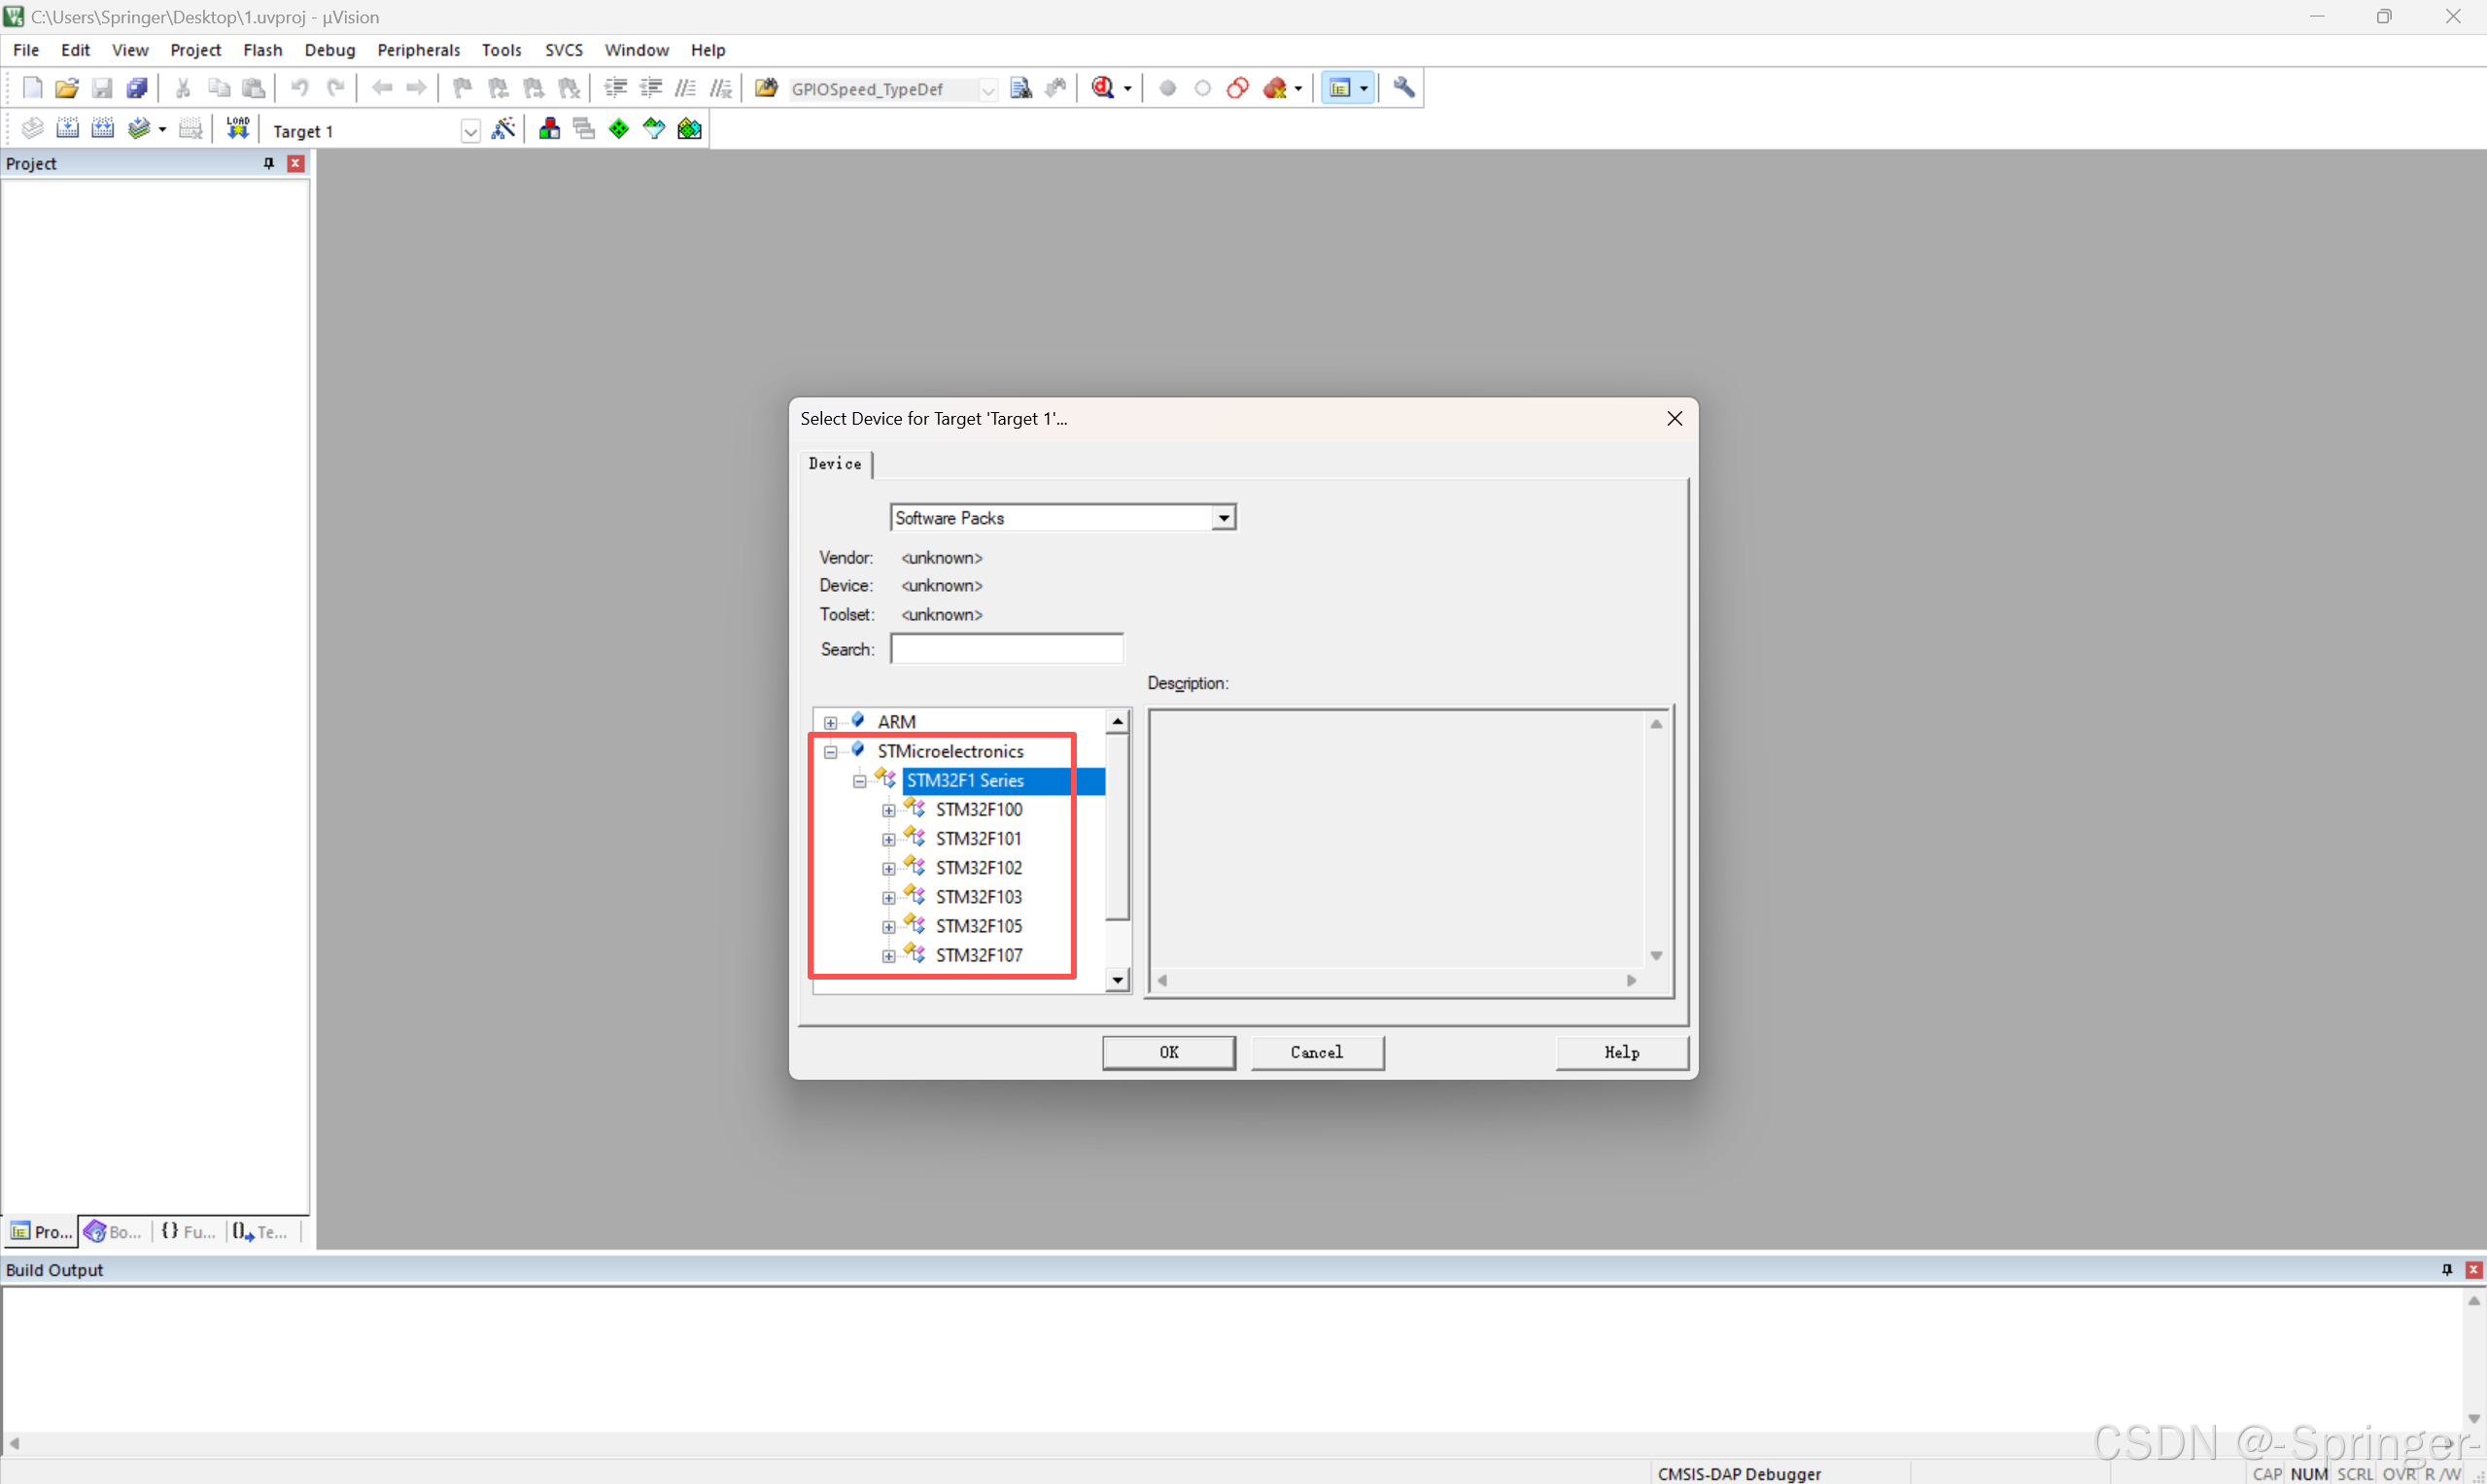The image size is (2487, 1484).
Task: Open the Software Packs dropdown
Action: (1222, 518)
